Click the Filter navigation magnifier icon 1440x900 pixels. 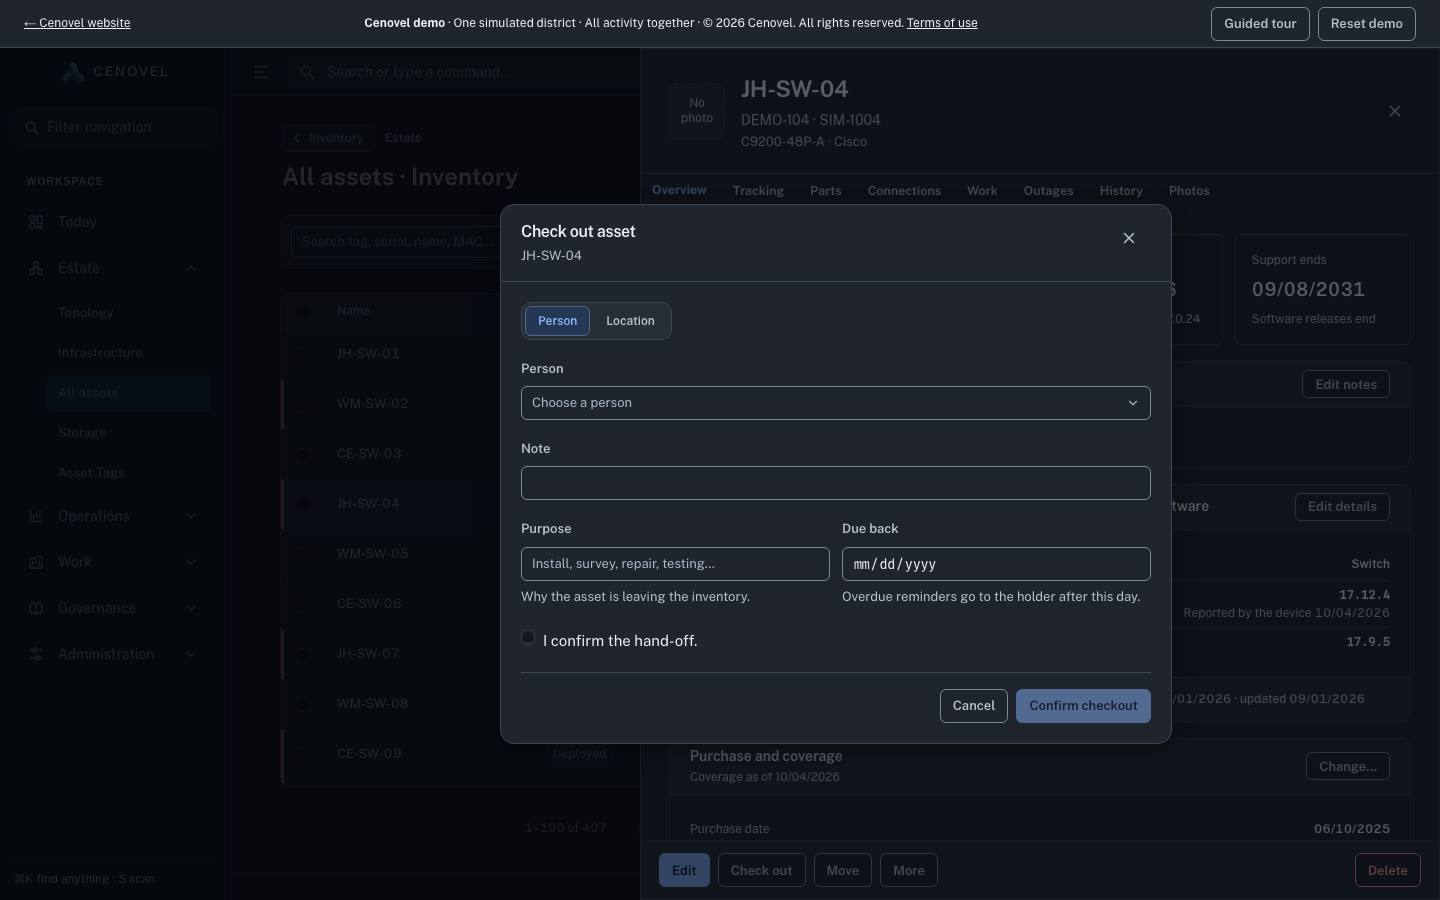click(x=33, y=127)
